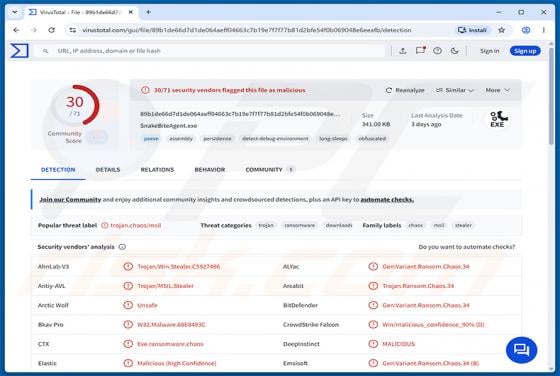Click the warning icon in the Arctic Wolf row

pyautogui.click(x=128, y=305)
